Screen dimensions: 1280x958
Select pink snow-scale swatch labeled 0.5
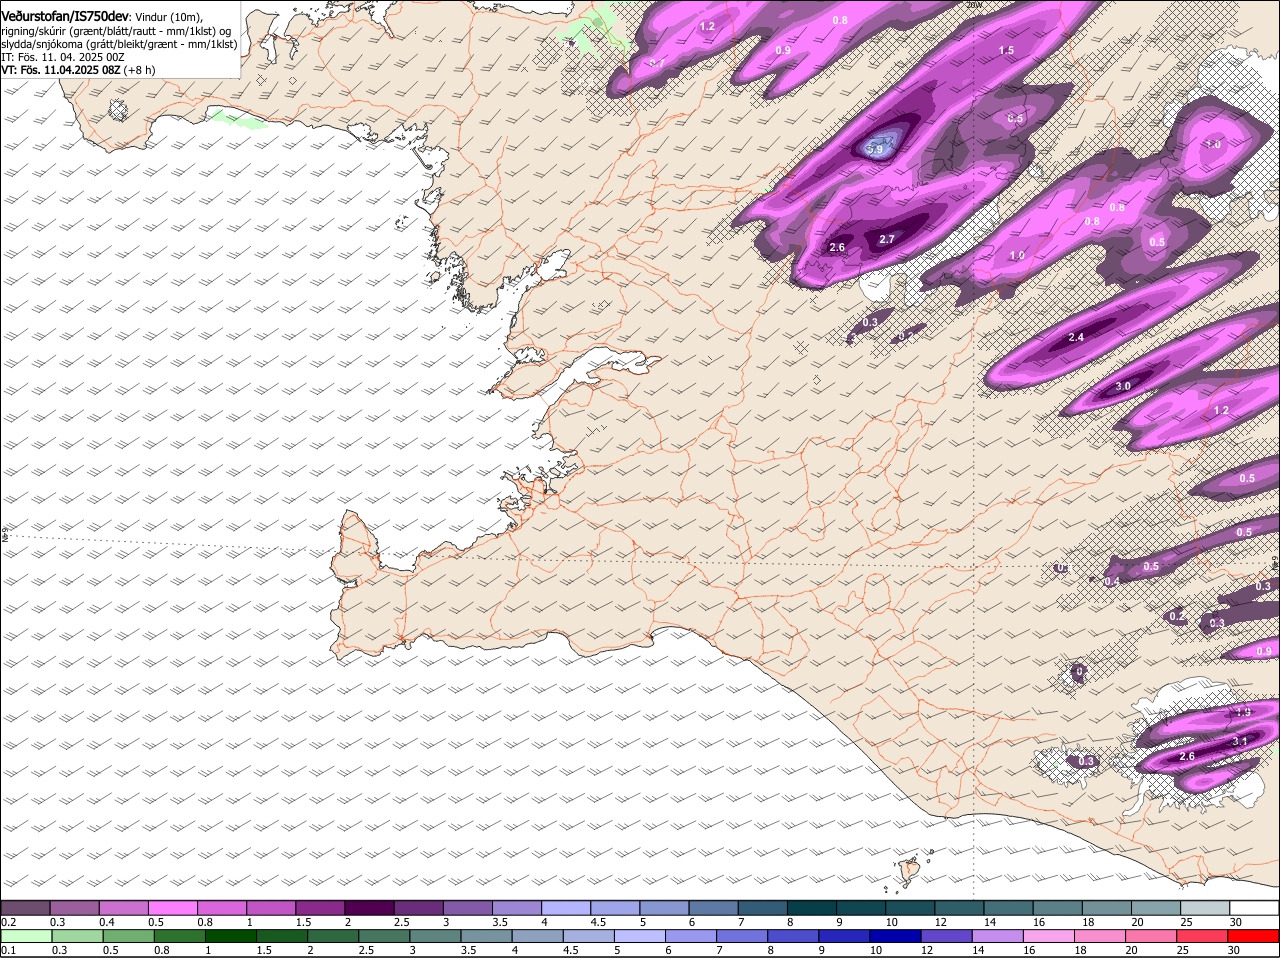[x=172, y=907]
